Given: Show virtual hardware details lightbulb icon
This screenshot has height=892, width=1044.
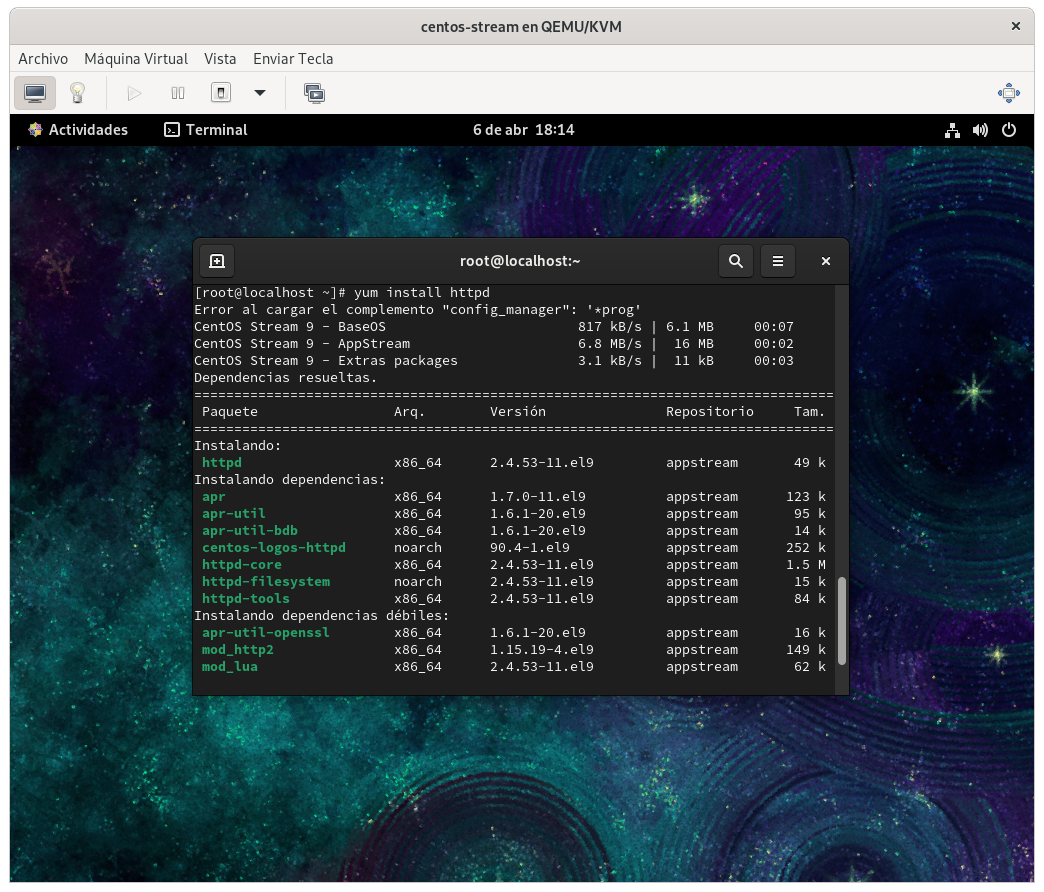Looking at the screenshot, I should tap(77, 93).
